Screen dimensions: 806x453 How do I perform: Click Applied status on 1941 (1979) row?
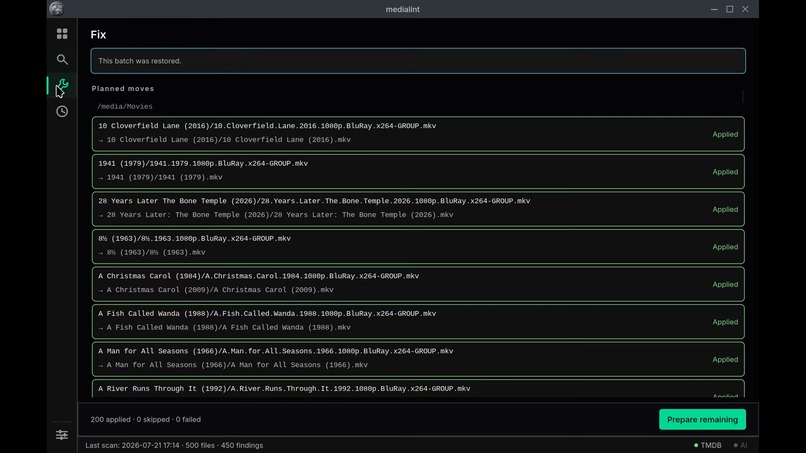(x=725, y=172)
